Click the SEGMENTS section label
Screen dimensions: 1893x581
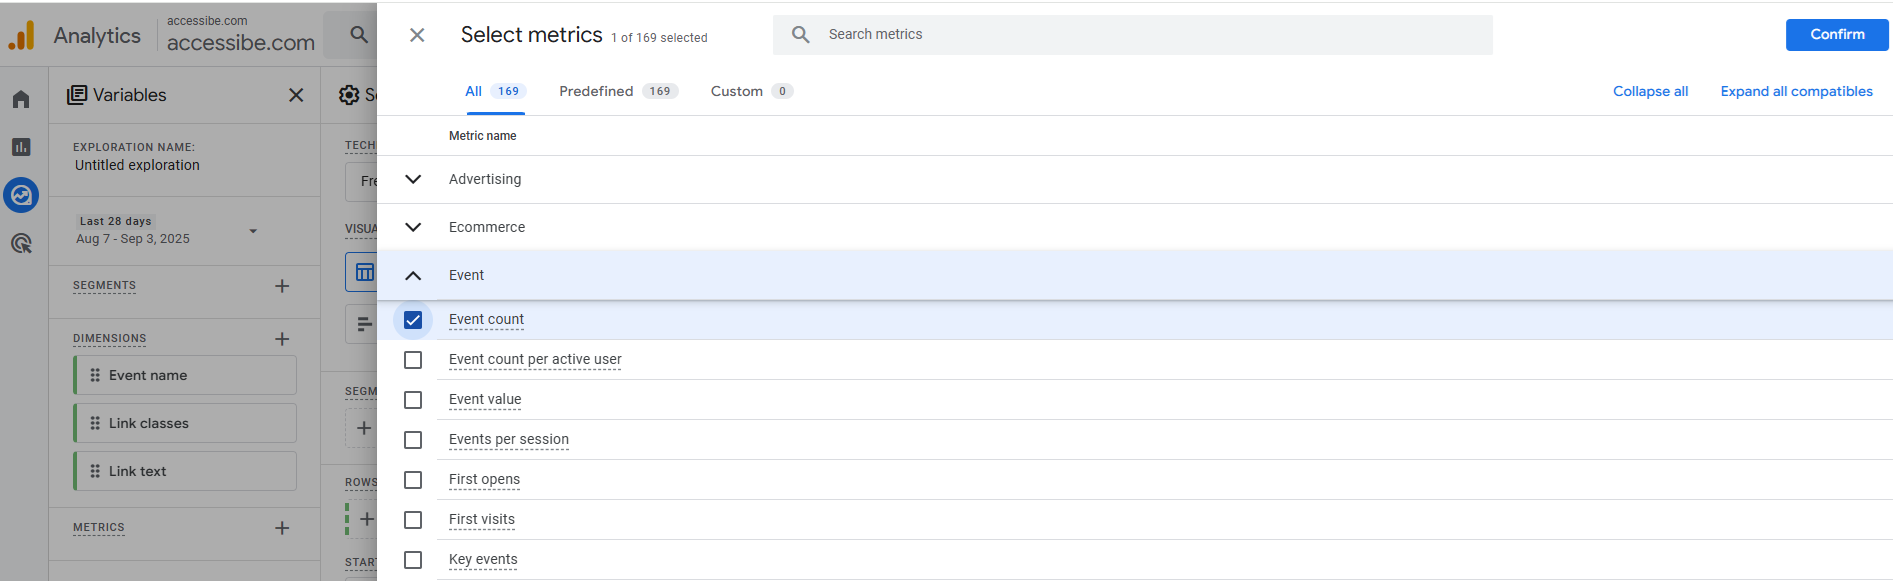104,286
